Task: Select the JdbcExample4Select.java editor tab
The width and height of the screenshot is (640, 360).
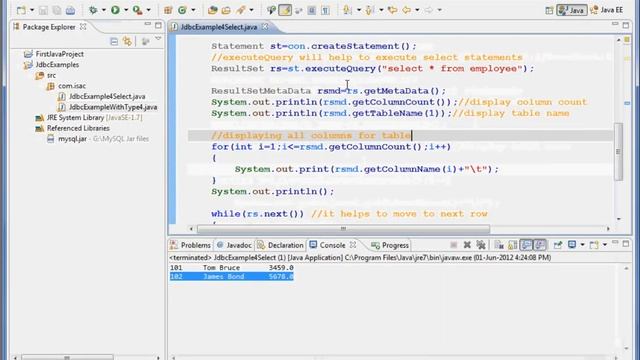Action: 219,27
